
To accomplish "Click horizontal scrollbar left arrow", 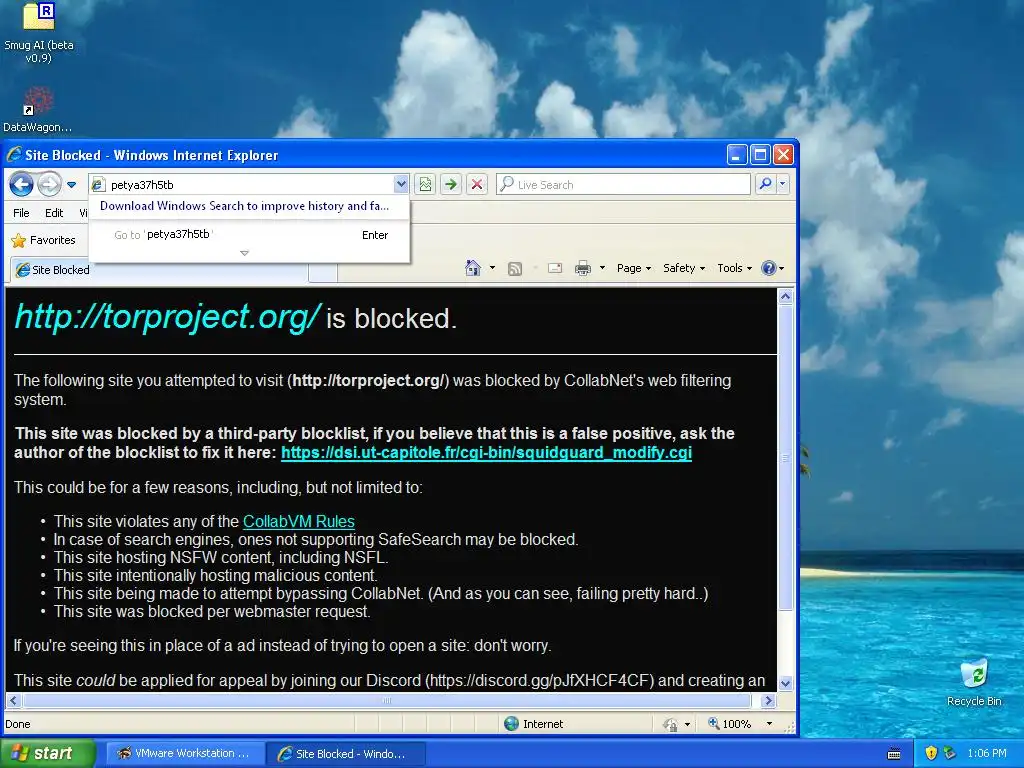I will point(14,701).
